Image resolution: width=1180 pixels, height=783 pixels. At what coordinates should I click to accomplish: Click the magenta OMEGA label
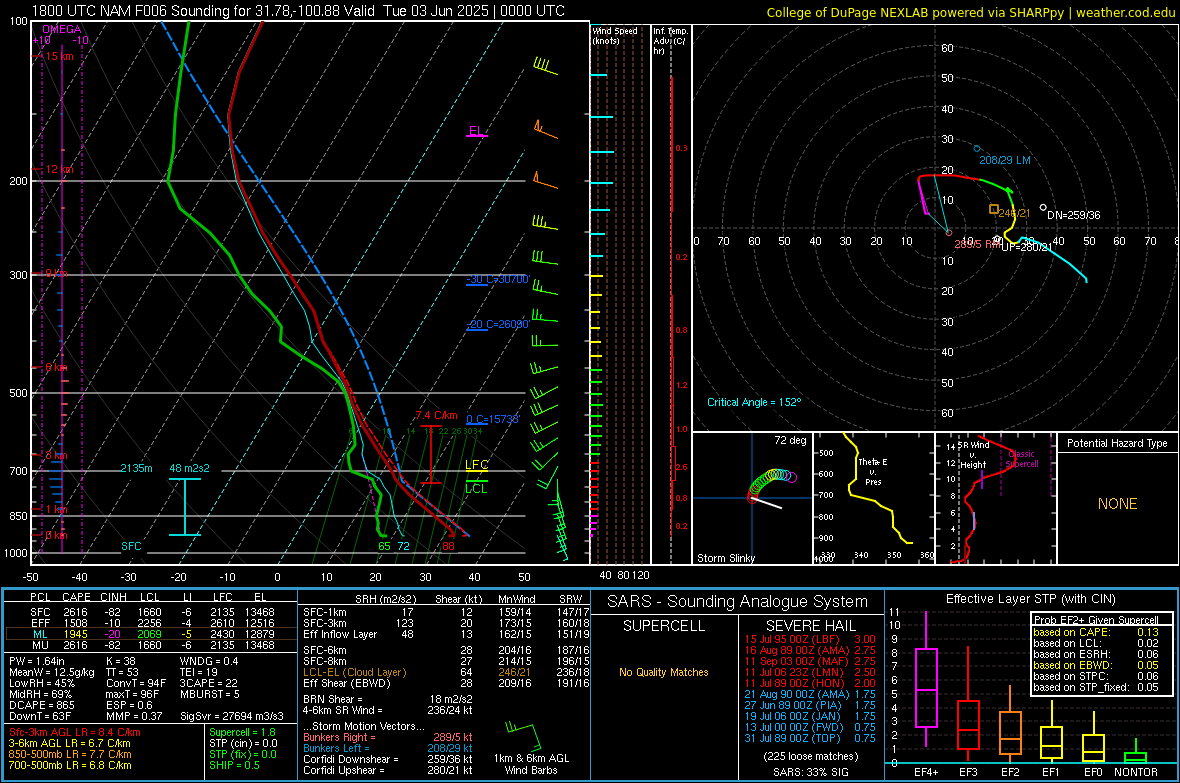pyautogui.click(x=62, y=29)
